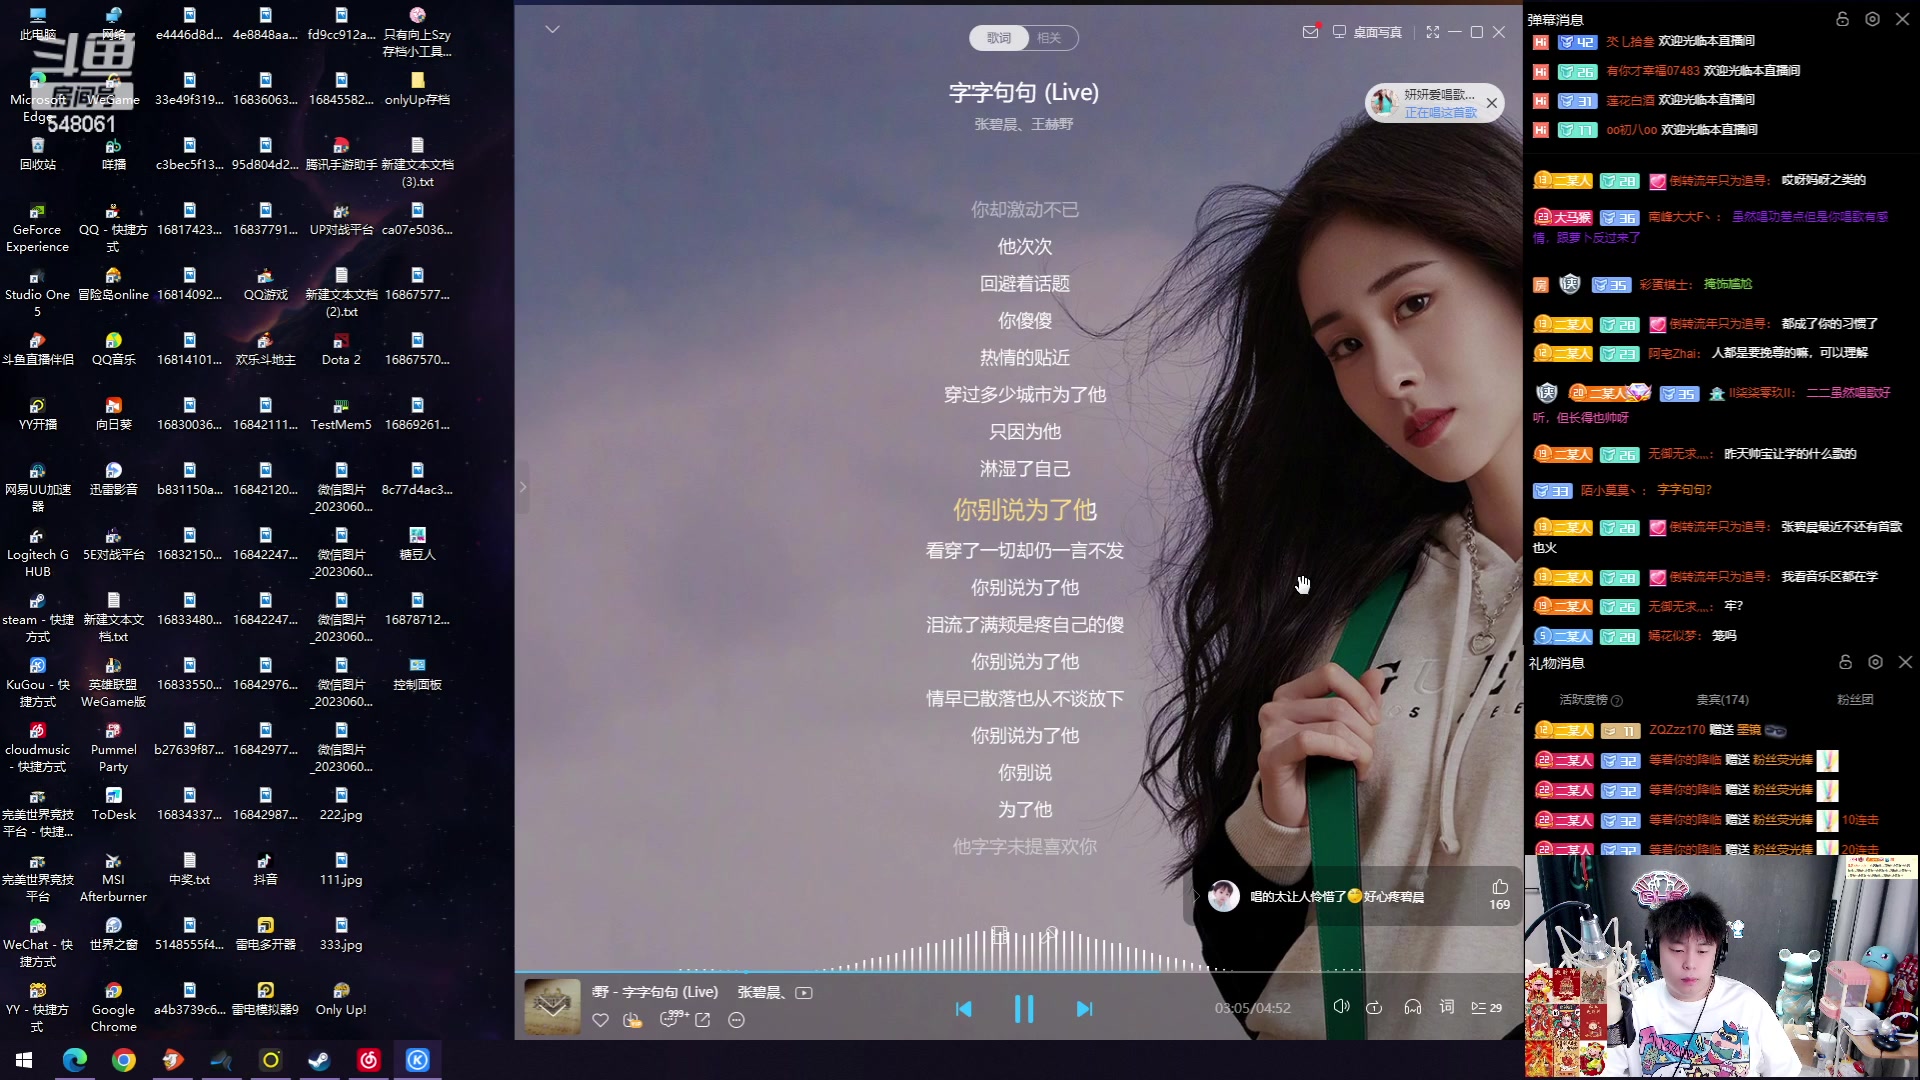Select the 回收站 recycle bin icon

37,154
